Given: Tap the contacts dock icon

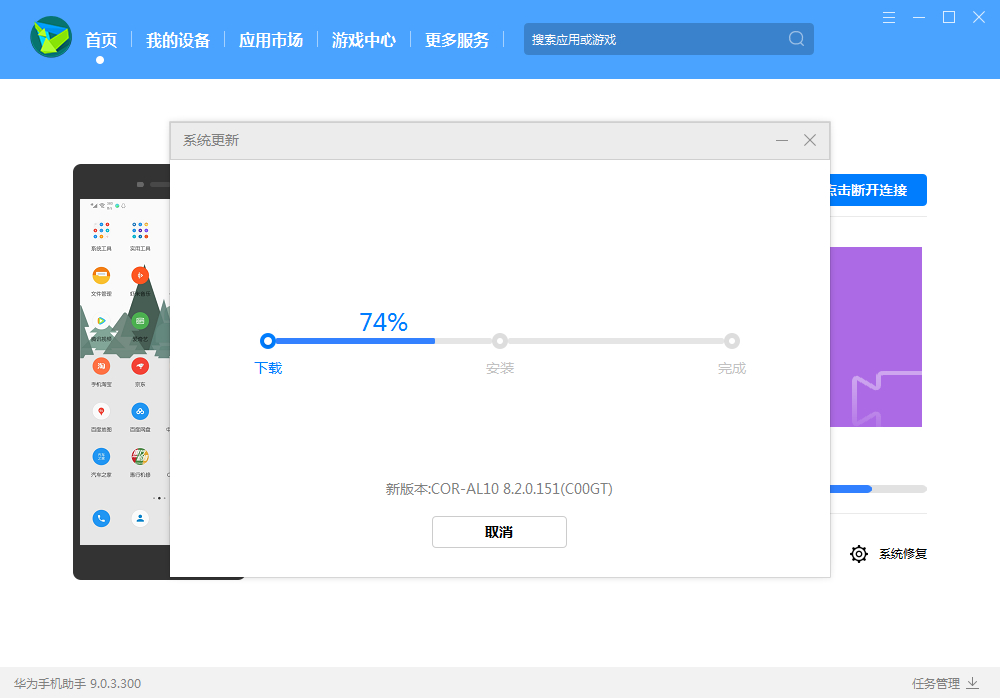Looking at the screenshot, I should [x=140, y=518].
